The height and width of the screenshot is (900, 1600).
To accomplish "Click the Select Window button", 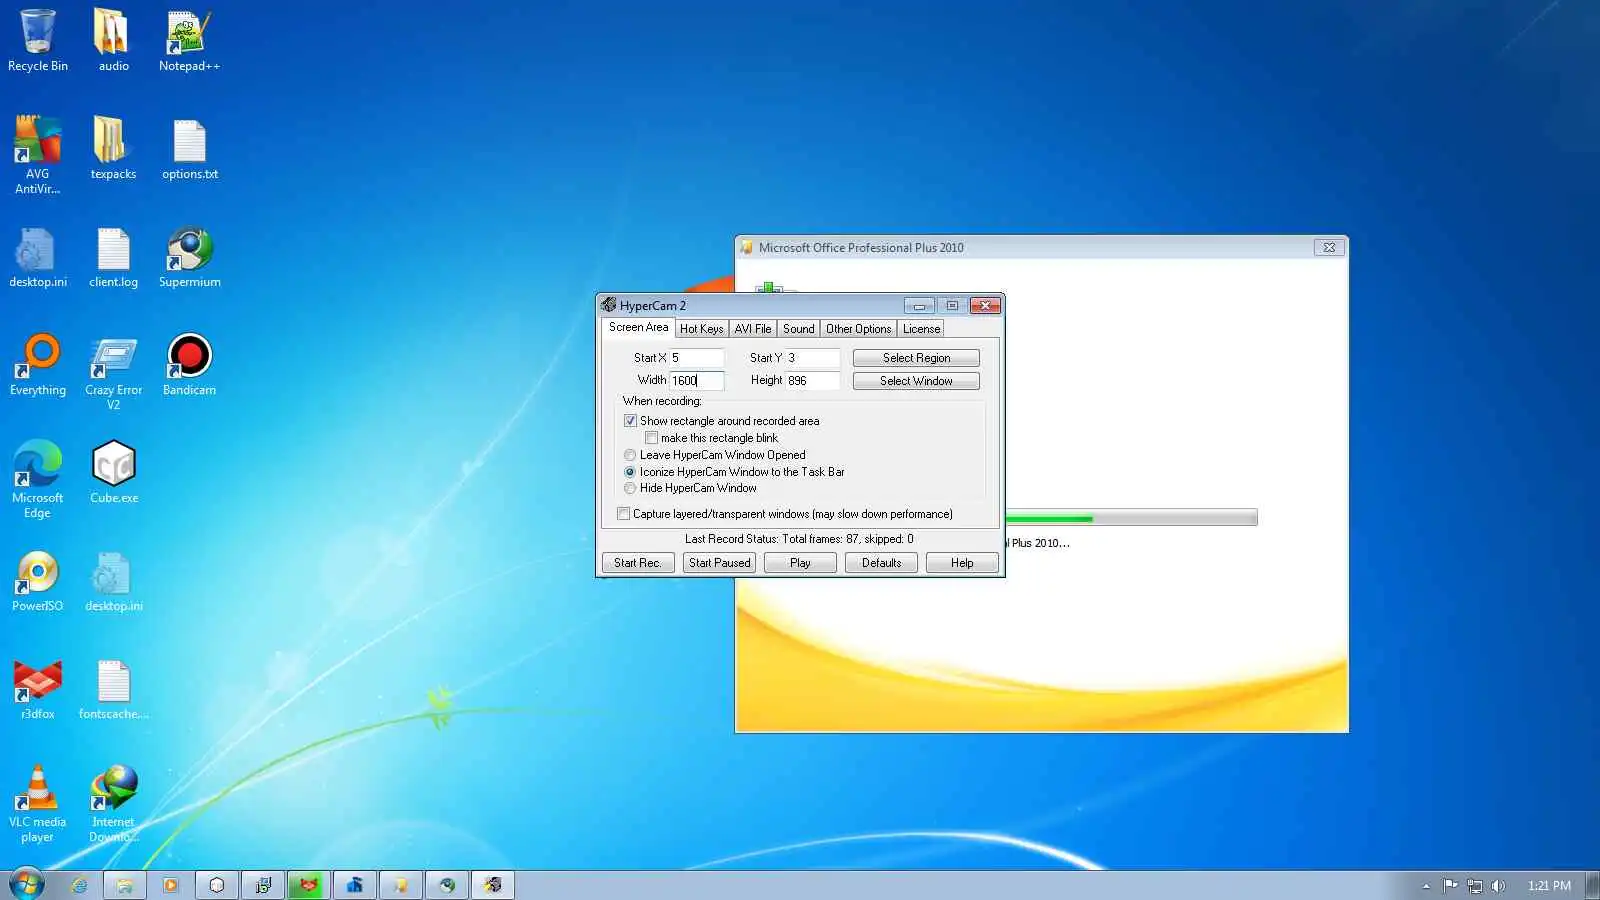I will tap(916, 381).
